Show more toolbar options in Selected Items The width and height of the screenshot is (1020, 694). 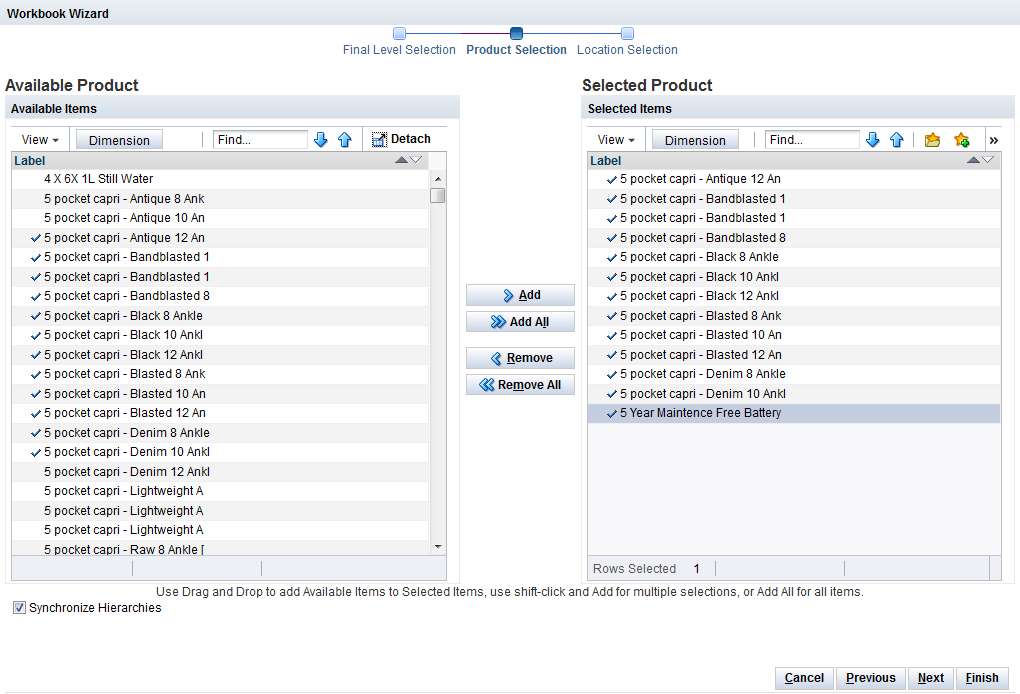[993, 140]
